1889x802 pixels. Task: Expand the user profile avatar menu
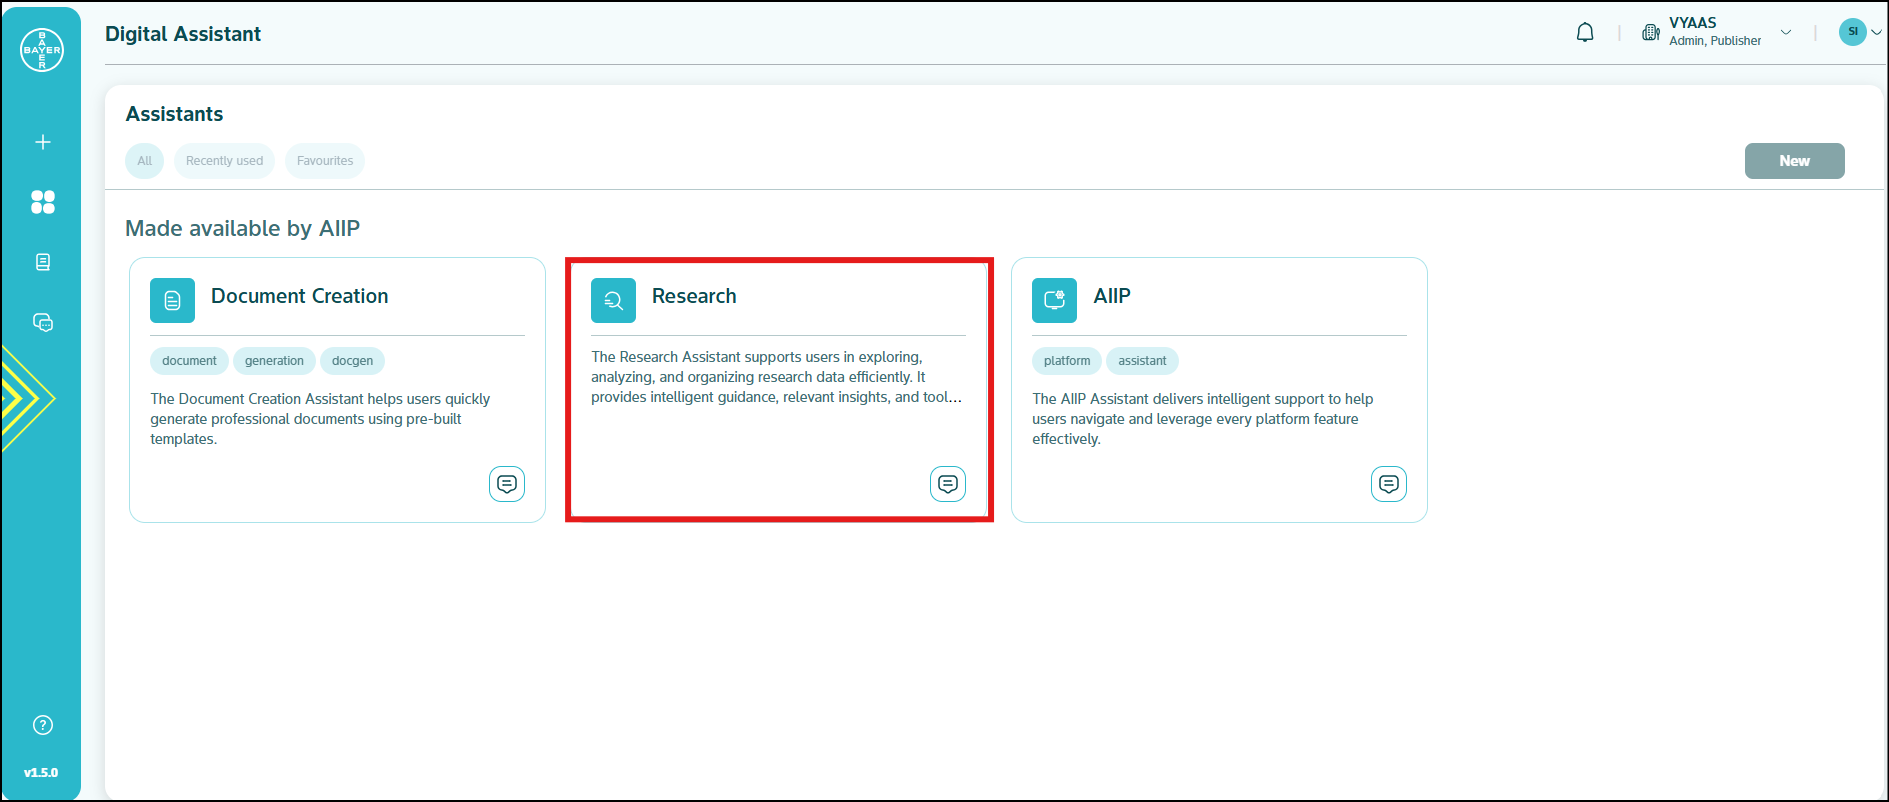tap(1859, 32)
